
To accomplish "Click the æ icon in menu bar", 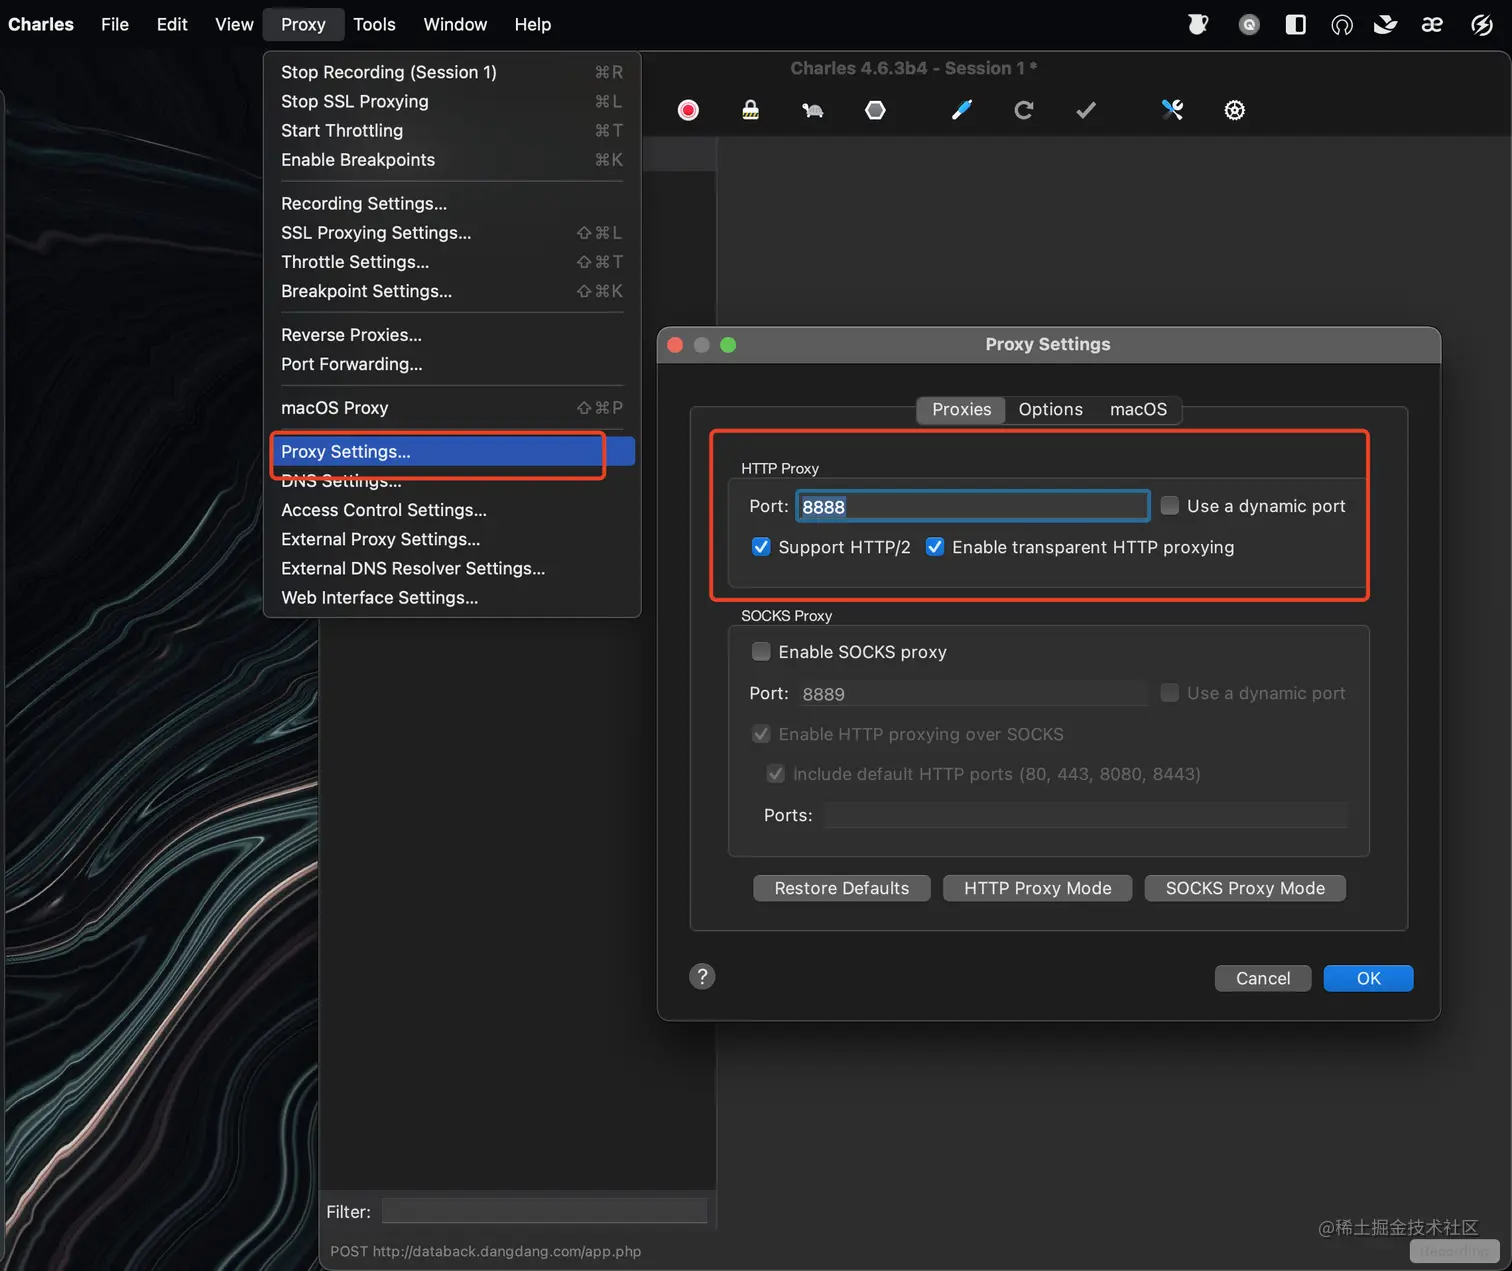I will 1432,24.
